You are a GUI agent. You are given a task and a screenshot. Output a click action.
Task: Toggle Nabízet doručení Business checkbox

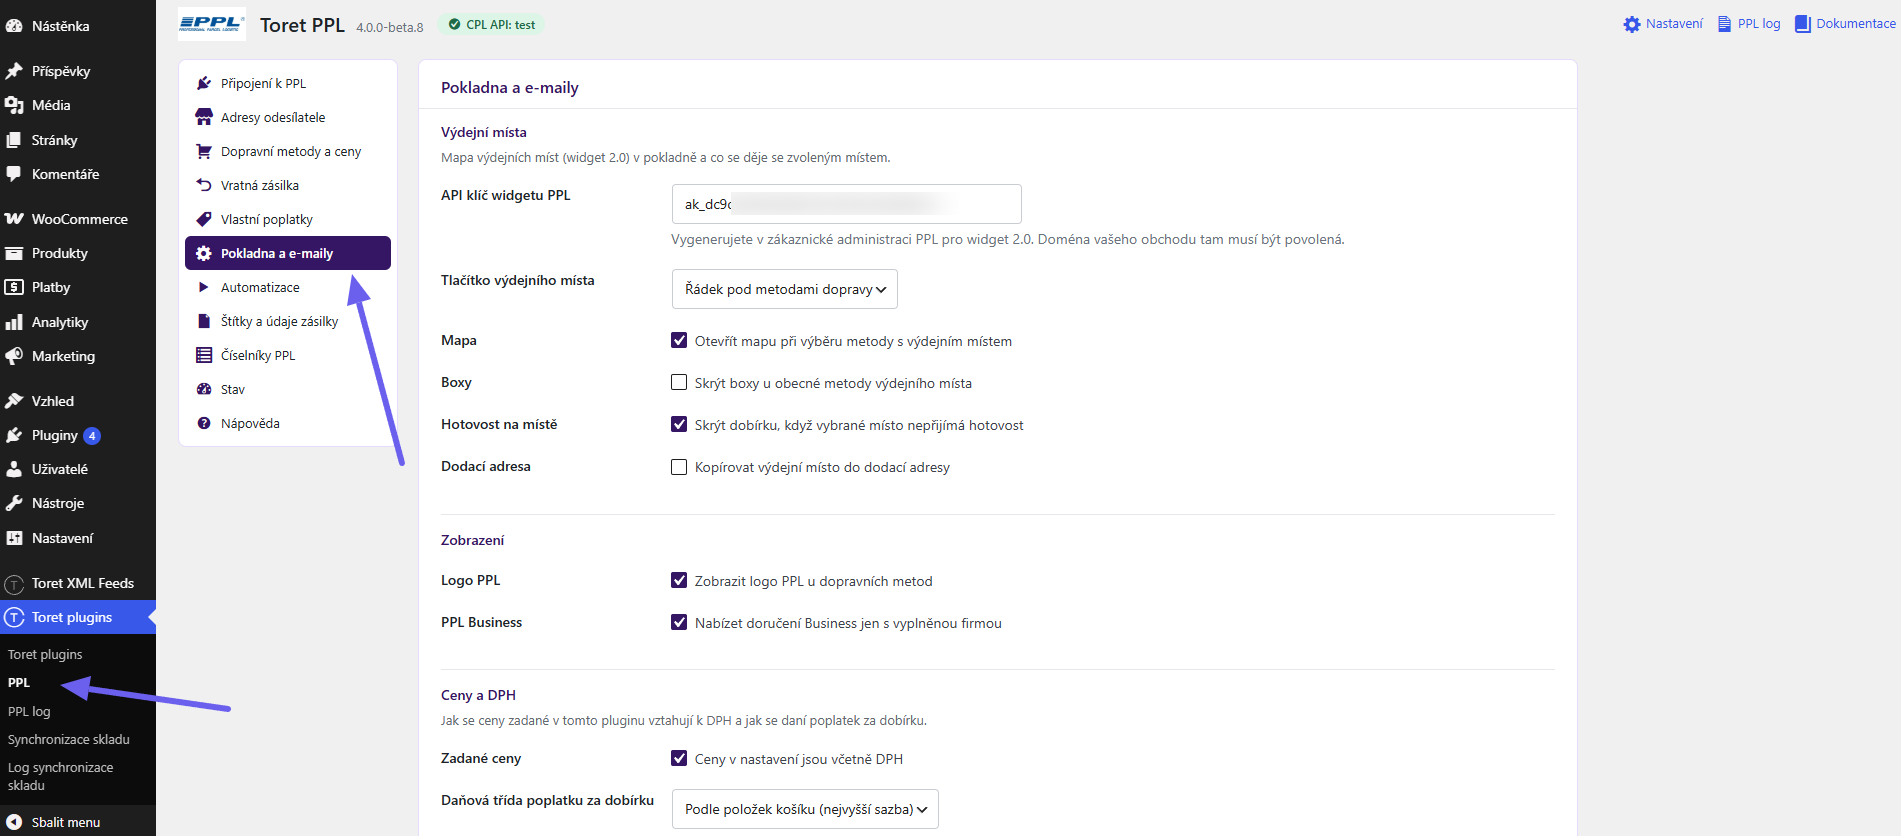[x=679, y=622]
